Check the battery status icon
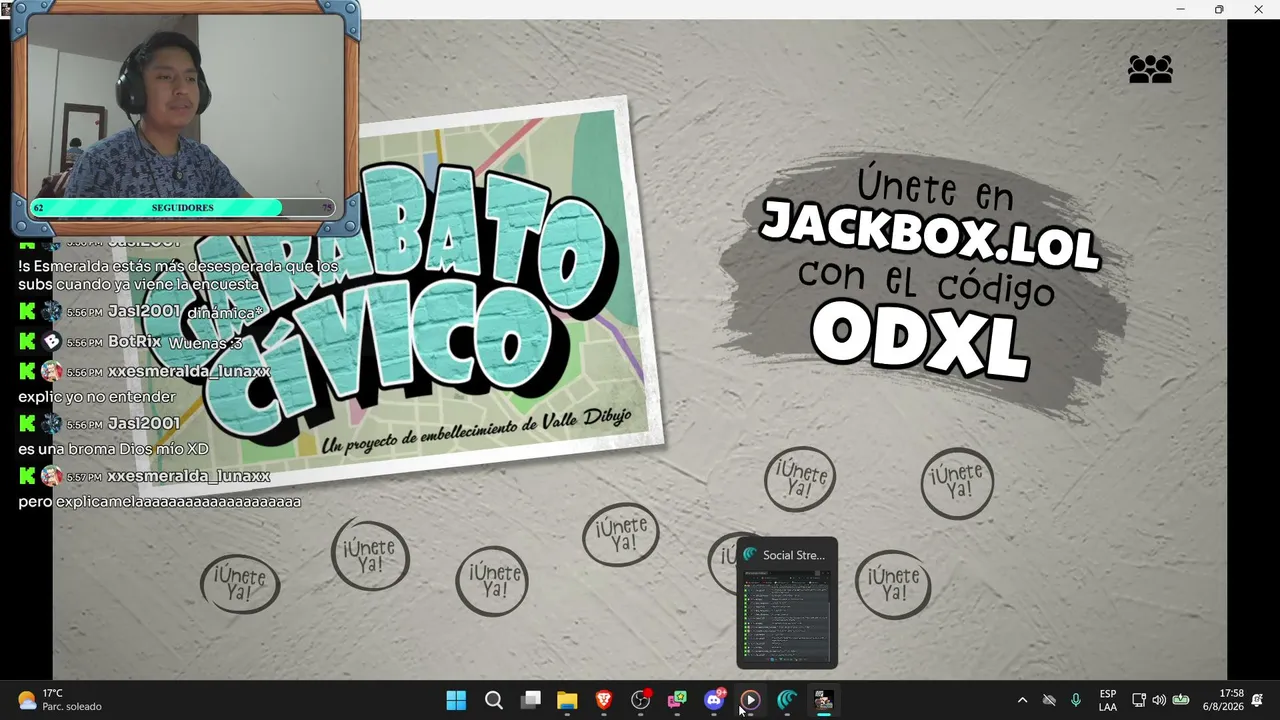 coord(1181,700)
